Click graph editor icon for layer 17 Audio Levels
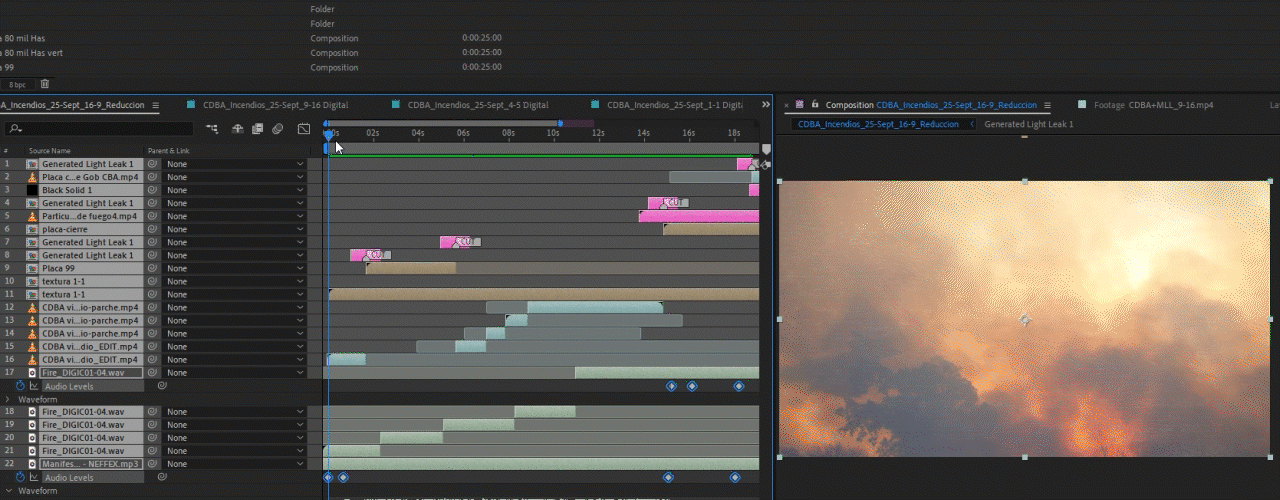1280x500 pixels. point(33,385)
